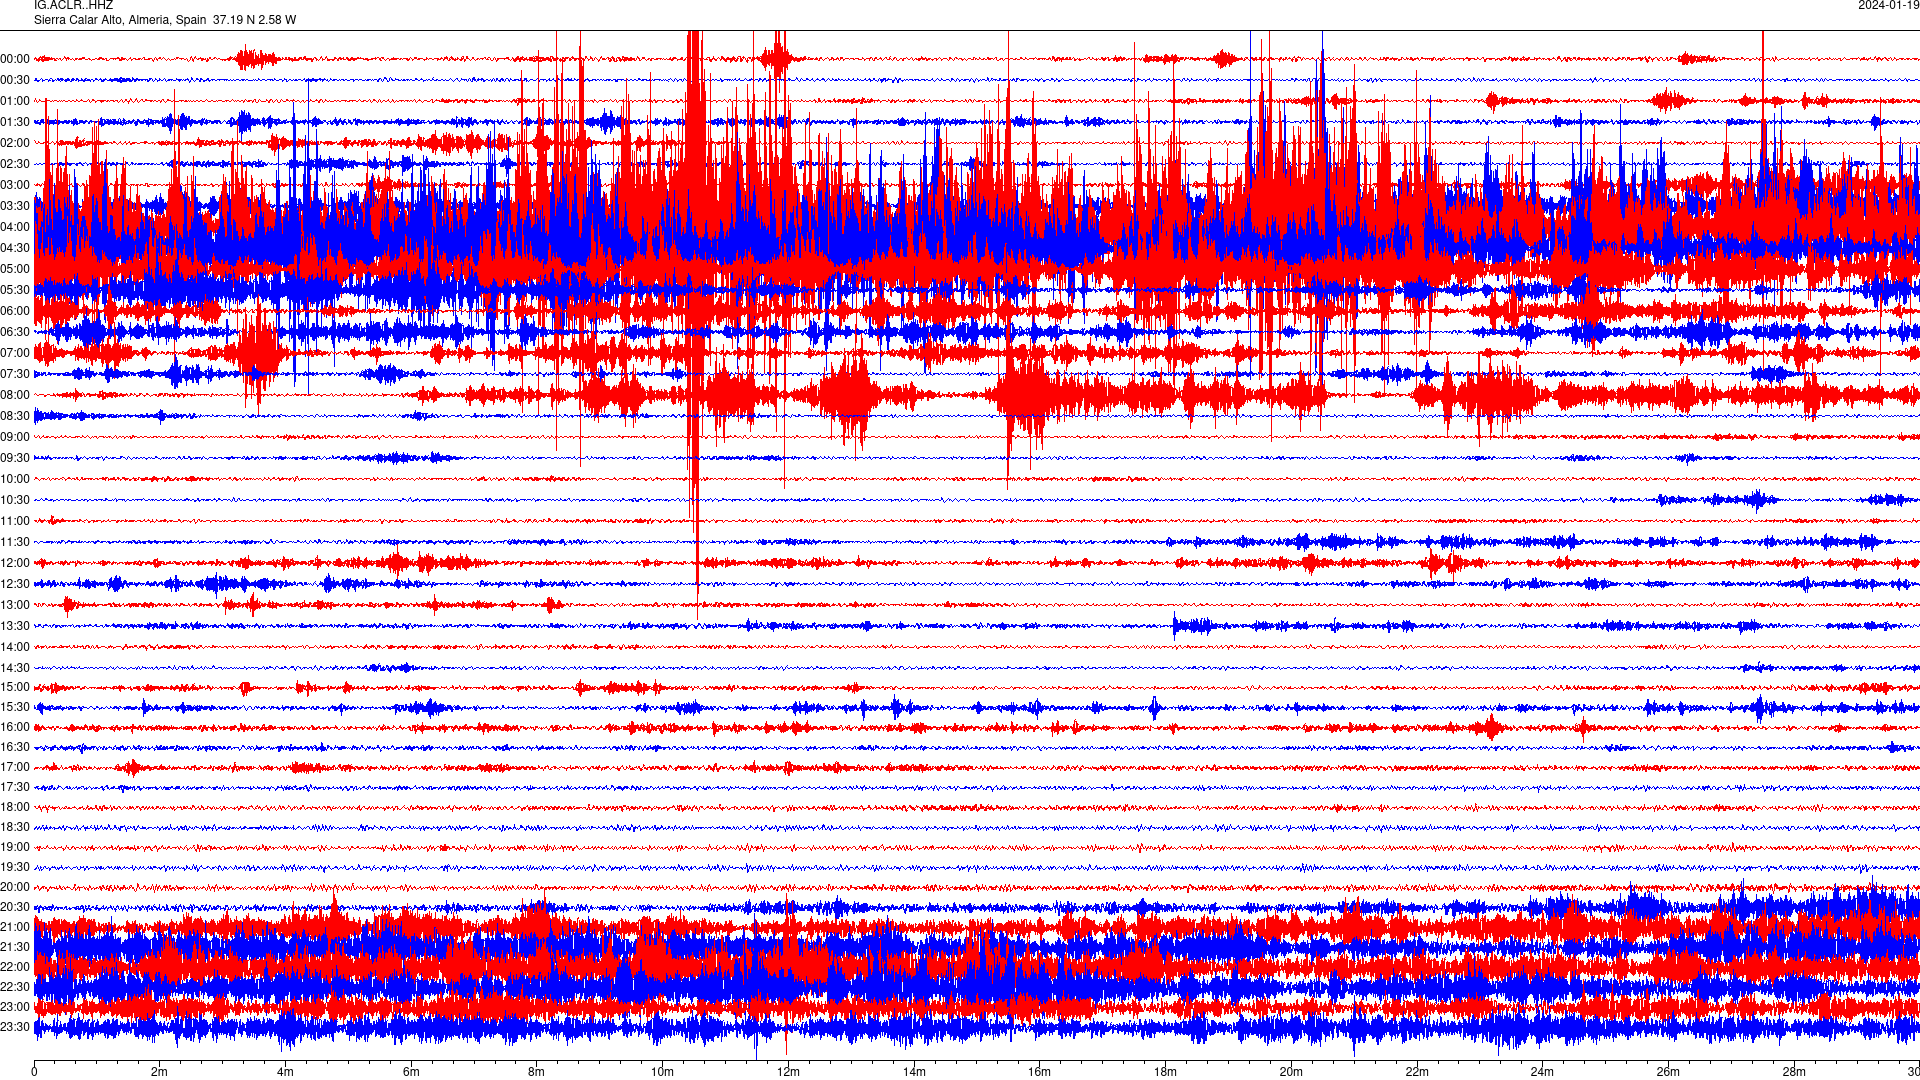Select the 01:30 time row label
1920x1080 pixels.
tap(15, 122)
